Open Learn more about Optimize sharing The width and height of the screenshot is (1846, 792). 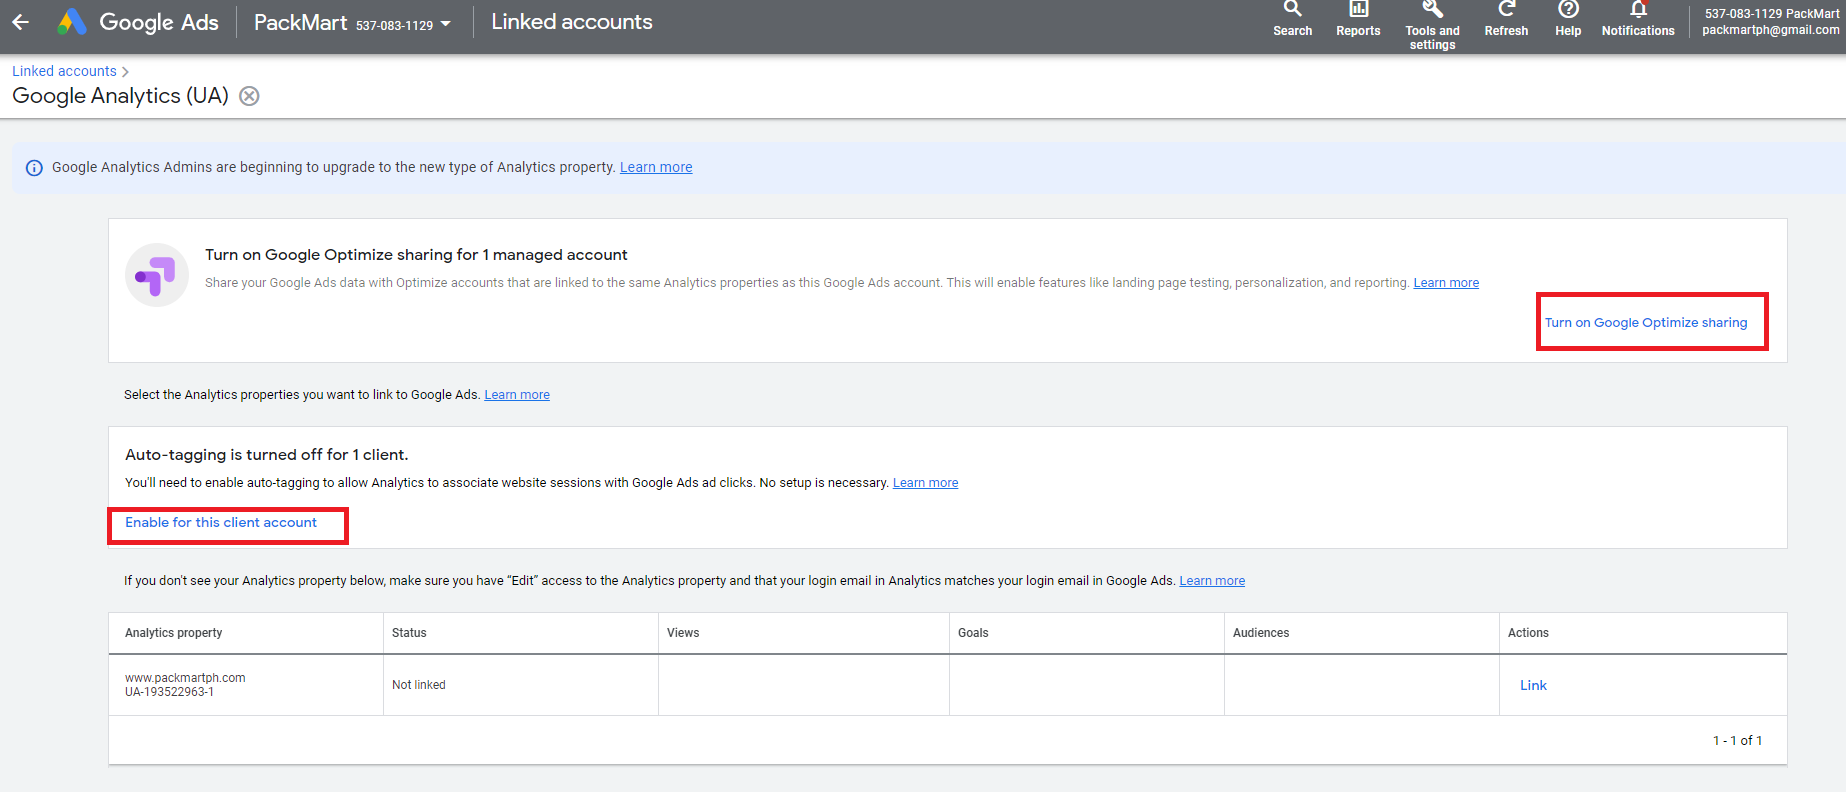[1446, 283]
